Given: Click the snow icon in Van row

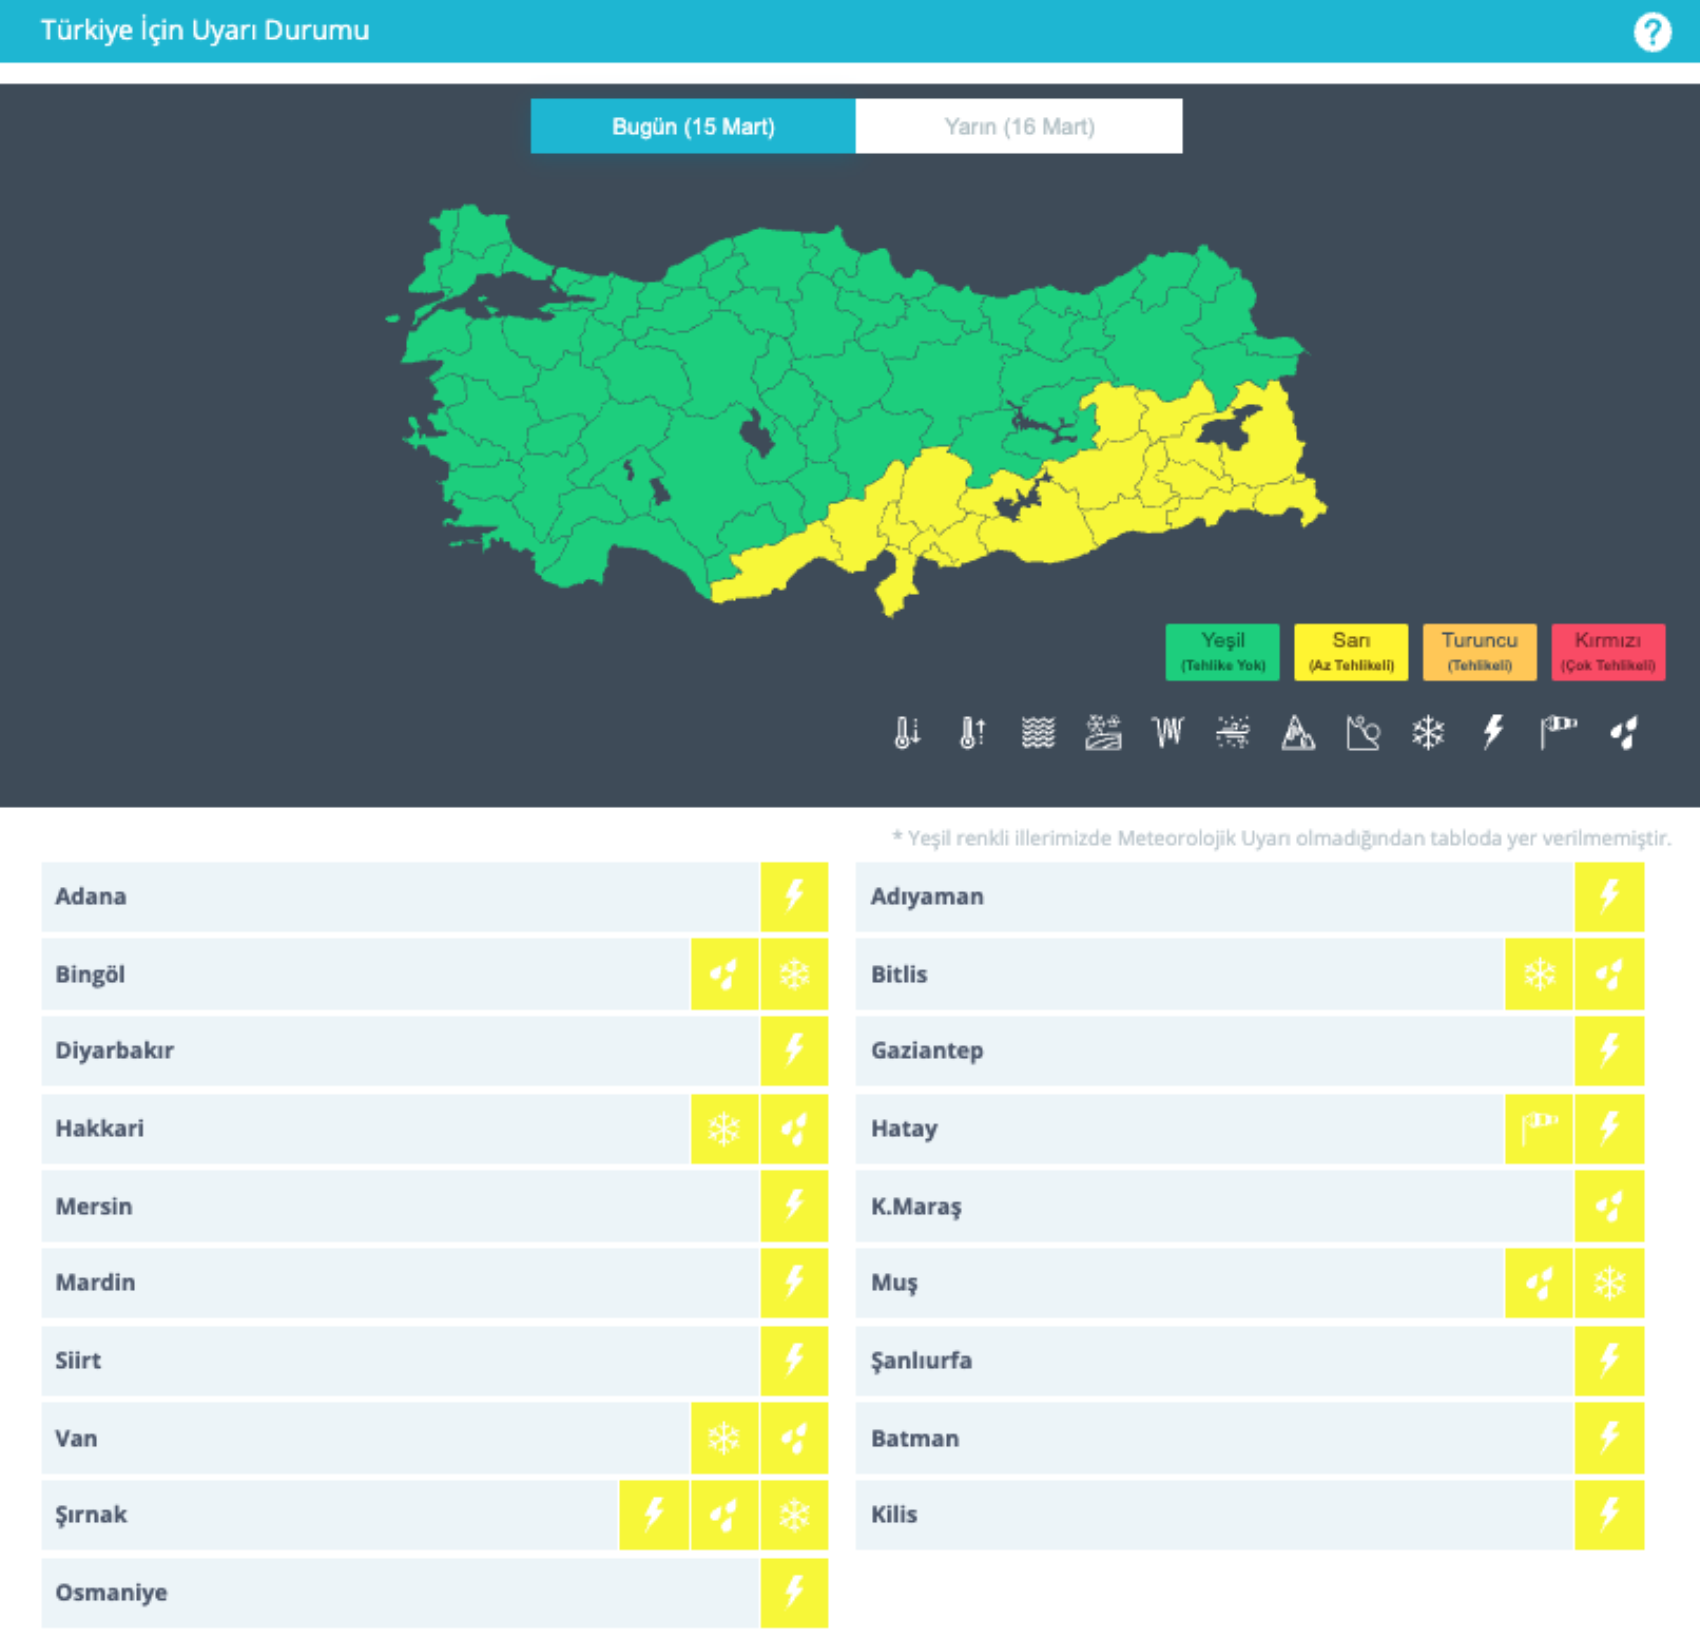Looking at the screenshot, I should [x=724, y=1438].
